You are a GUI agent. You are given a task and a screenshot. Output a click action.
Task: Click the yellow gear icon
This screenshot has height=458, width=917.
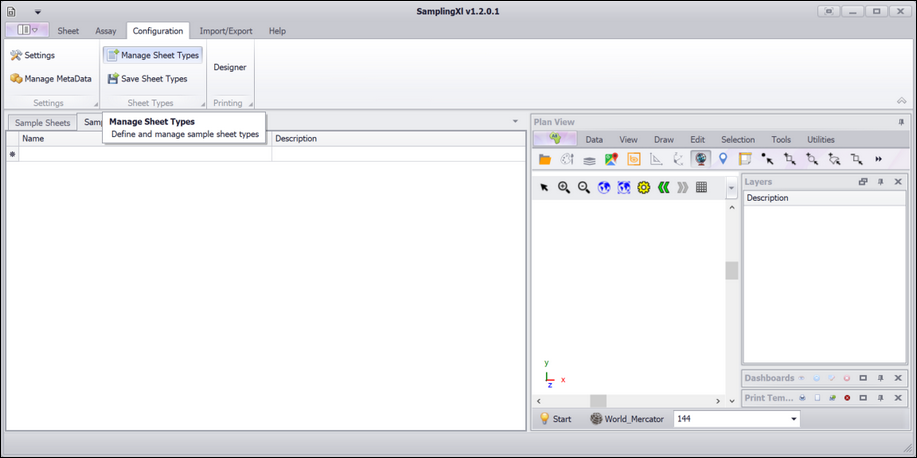coord(644,187)
